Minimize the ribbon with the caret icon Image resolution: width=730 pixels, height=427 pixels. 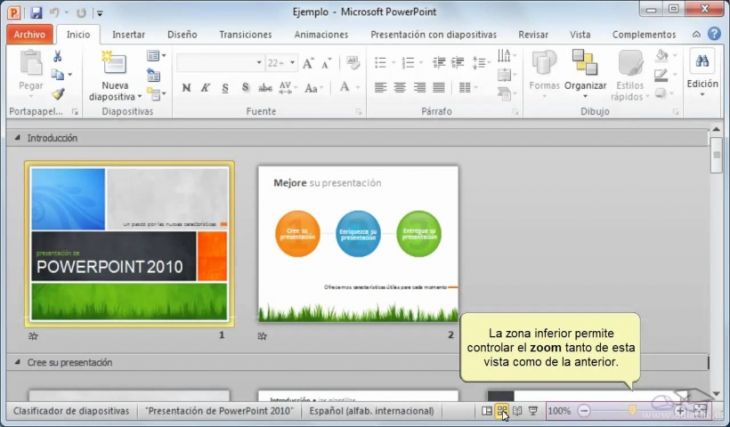pyautogui.click(x=696, y=34)
